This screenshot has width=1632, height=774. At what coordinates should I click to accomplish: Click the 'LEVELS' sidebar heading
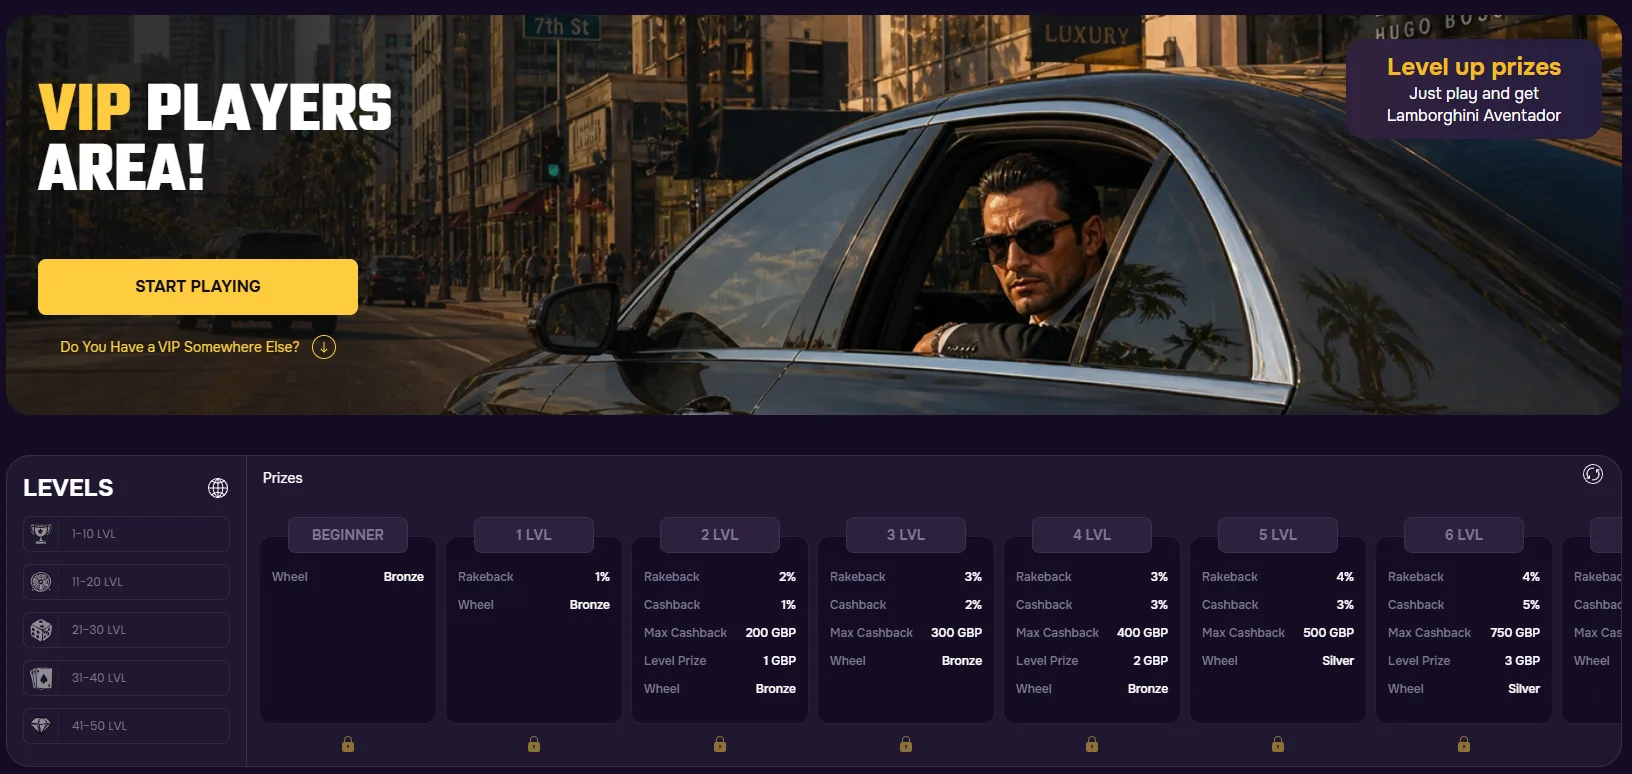(68, 488)
